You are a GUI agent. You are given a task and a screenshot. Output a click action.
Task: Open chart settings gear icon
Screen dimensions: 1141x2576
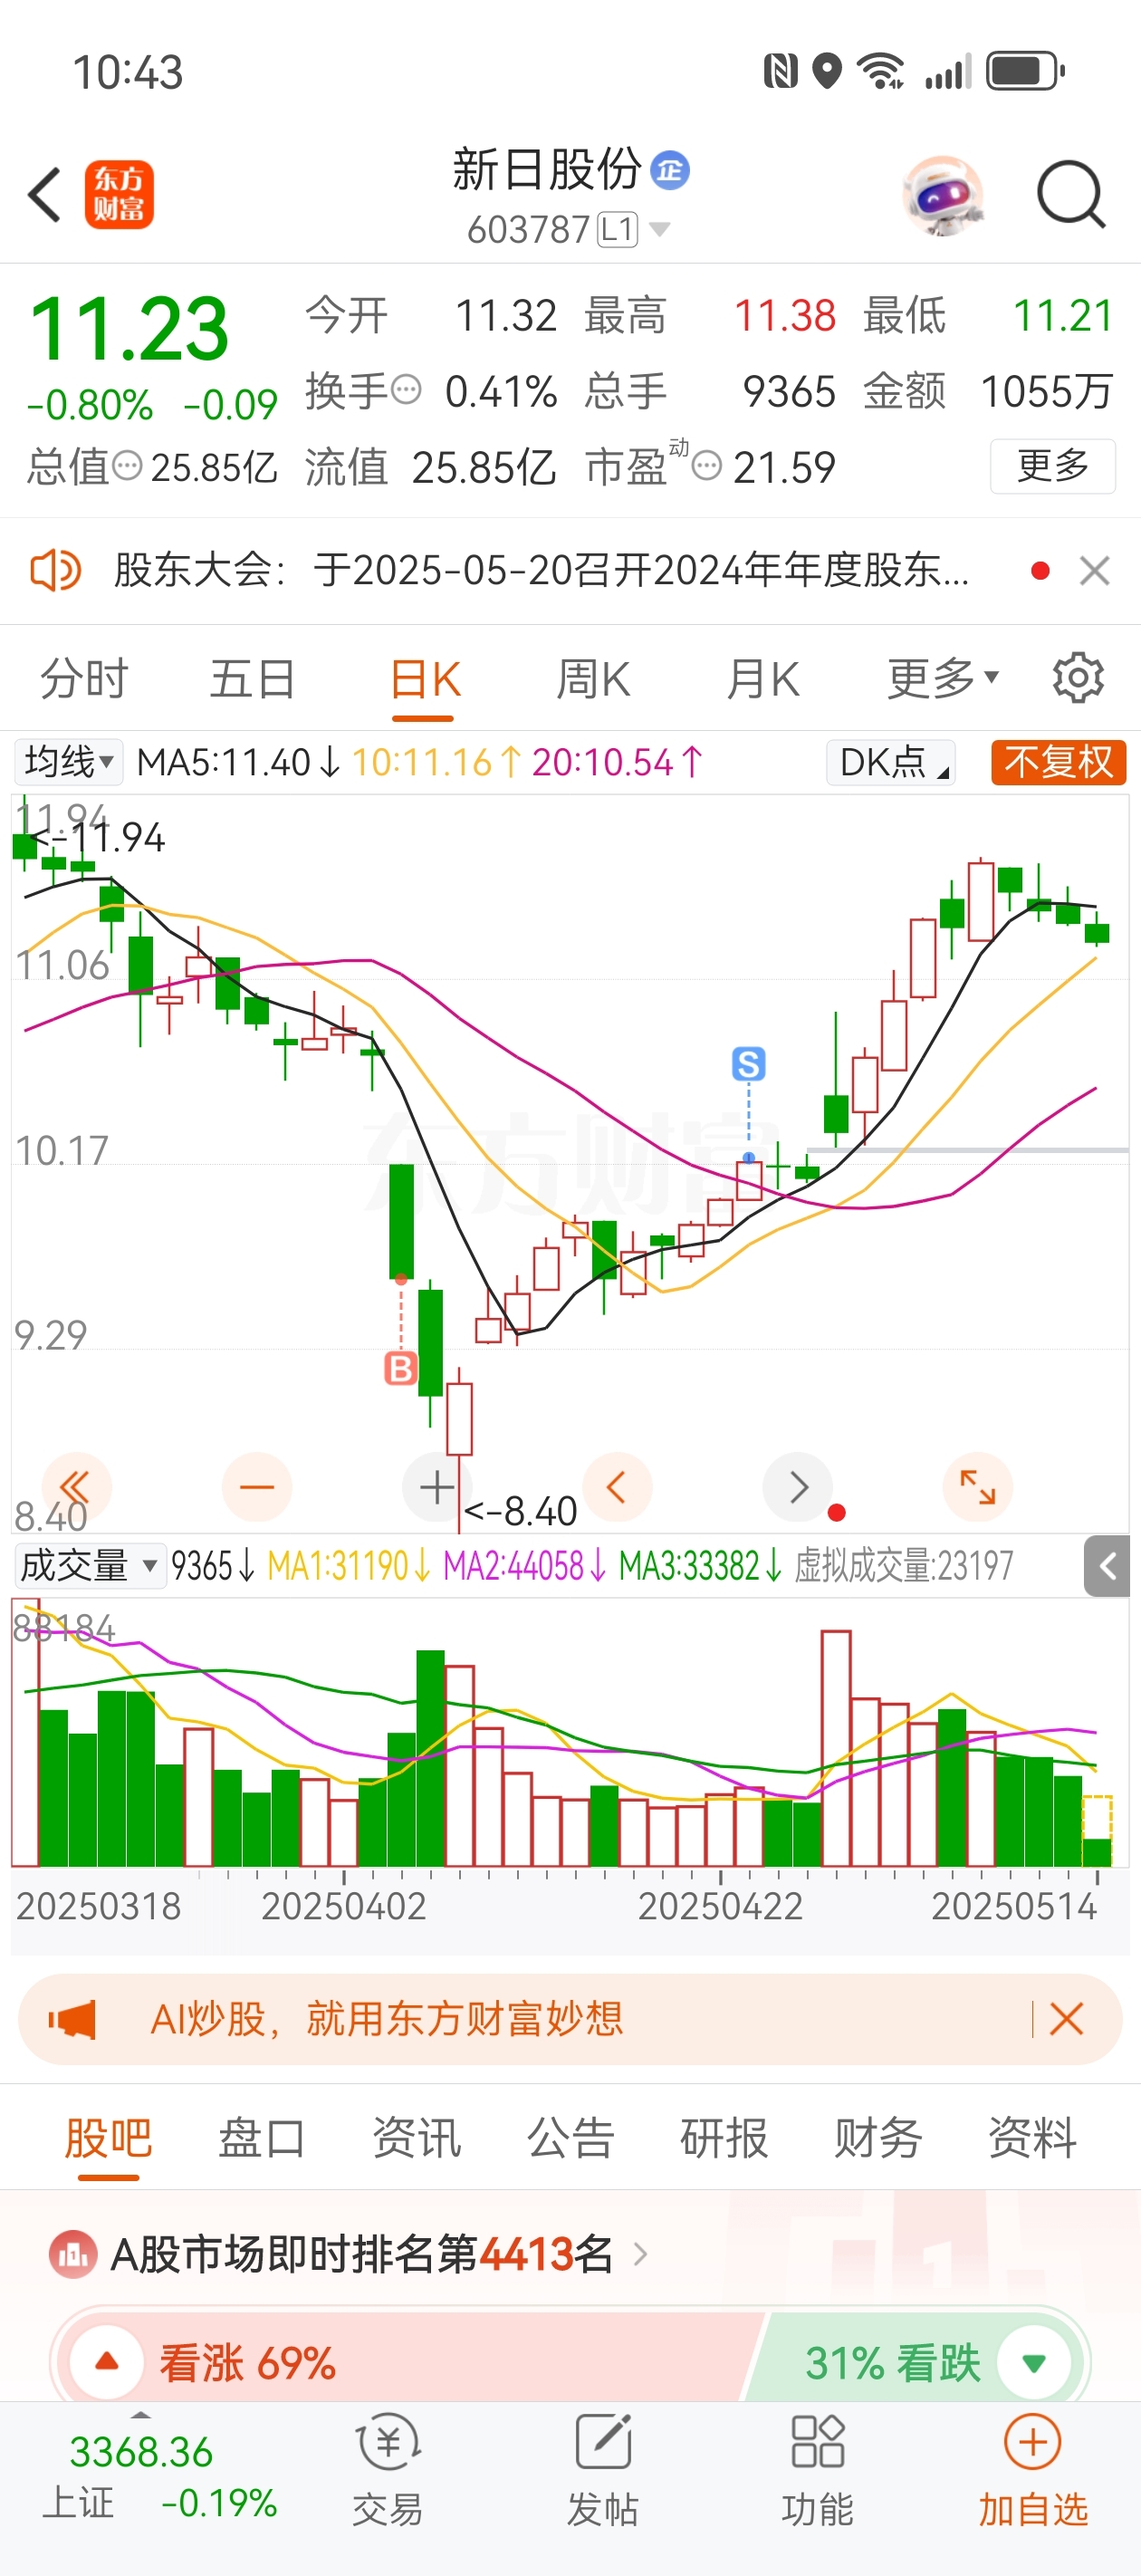click(1078, 678)
